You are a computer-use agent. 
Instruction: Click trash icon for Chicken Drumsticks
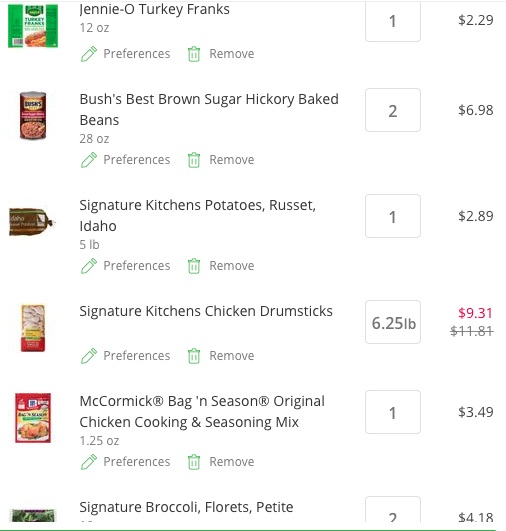[194, 356]
